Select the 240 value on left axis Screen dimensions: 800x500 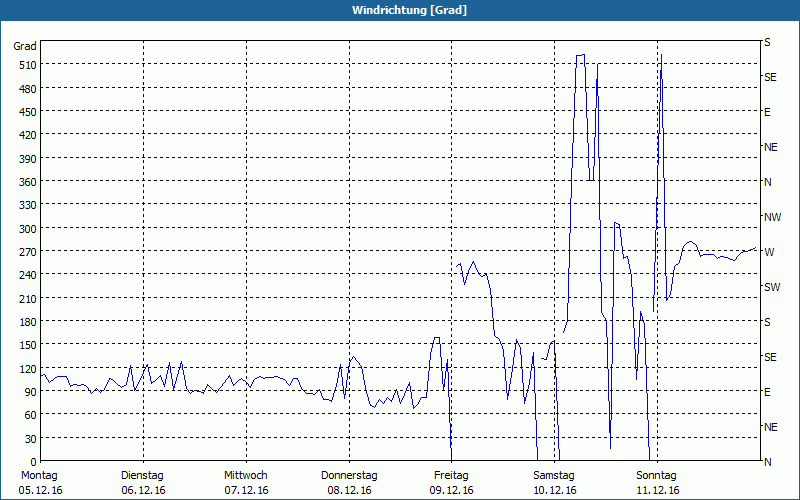click(x=28, y=275)
